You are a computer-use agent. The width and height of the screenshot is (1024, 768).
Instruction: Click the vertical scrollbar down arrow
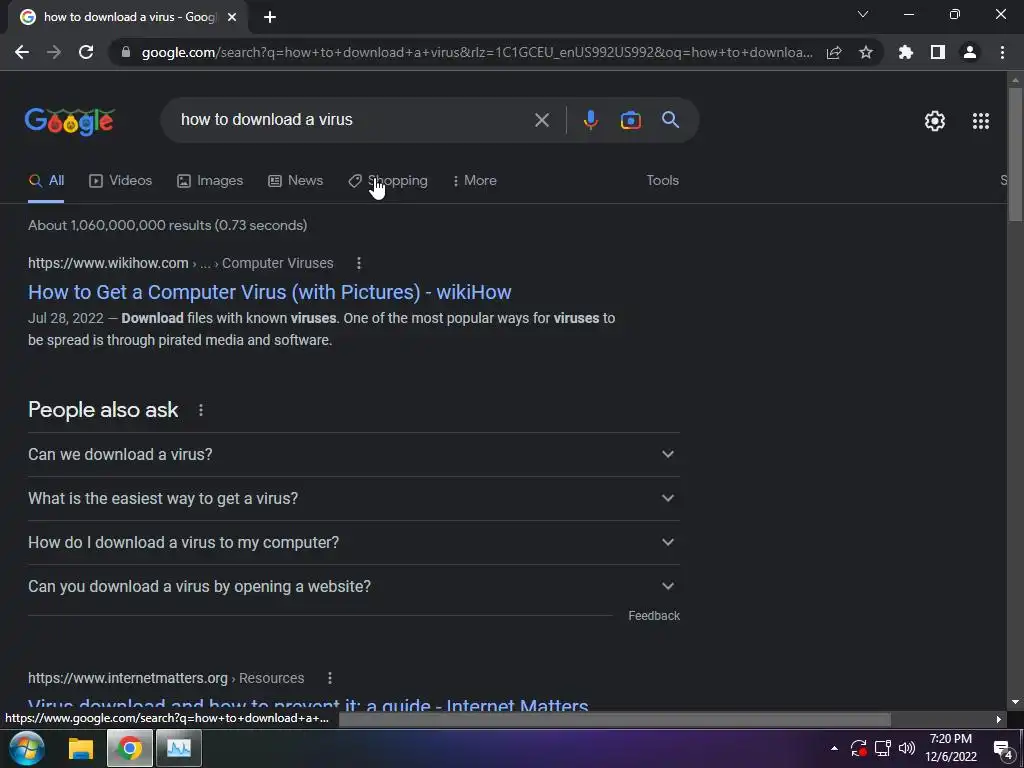tap(1015, 702)
